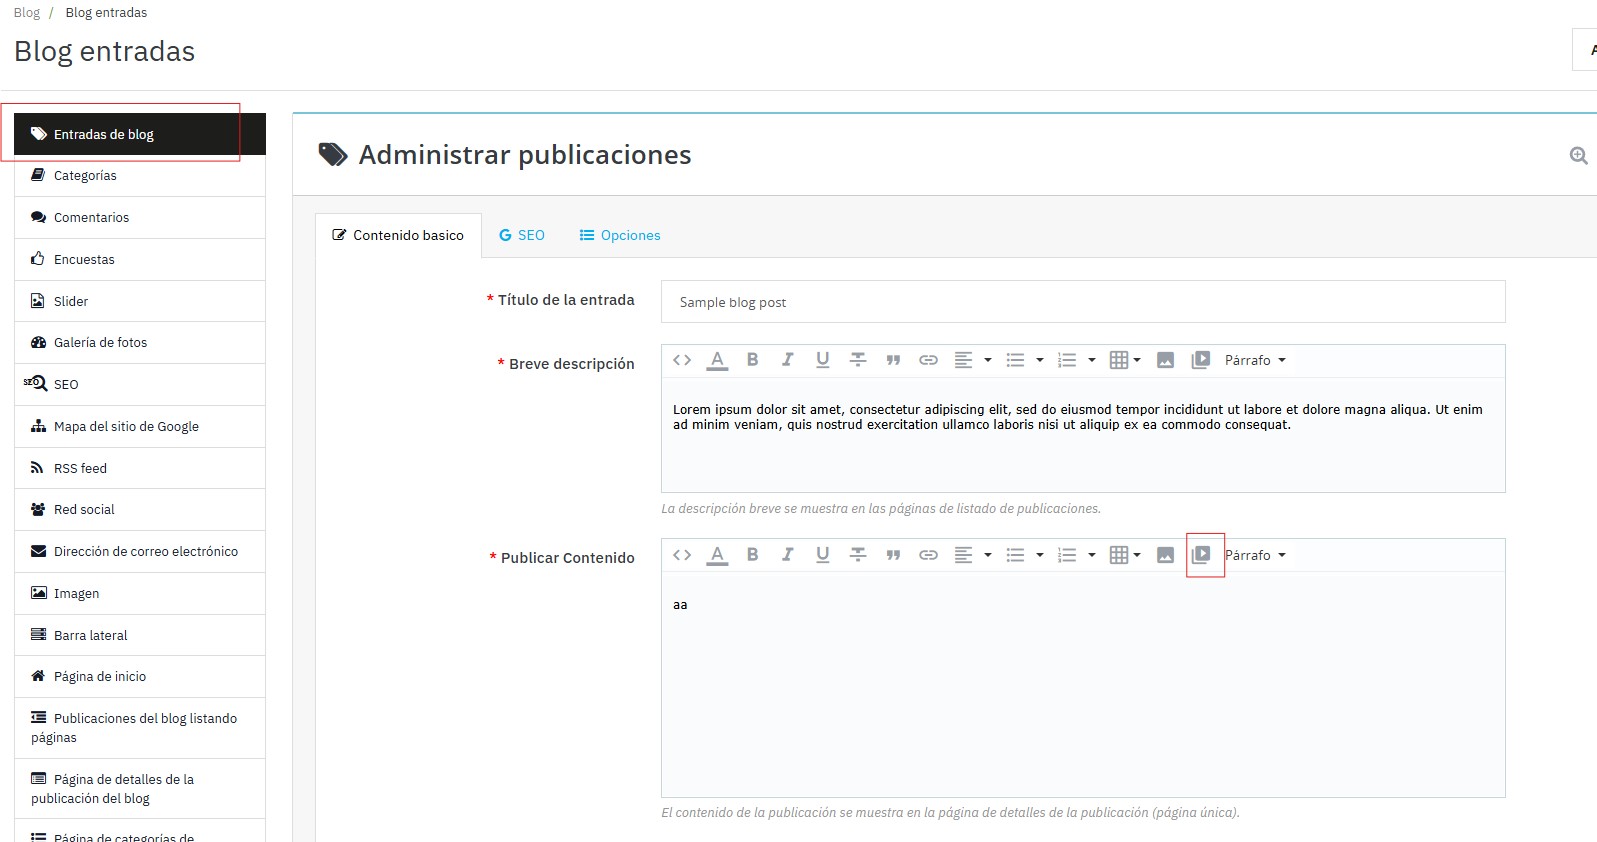Toggle italic in Publicar Contenido toolbar
1597x842 pixels.
point(788,555)
